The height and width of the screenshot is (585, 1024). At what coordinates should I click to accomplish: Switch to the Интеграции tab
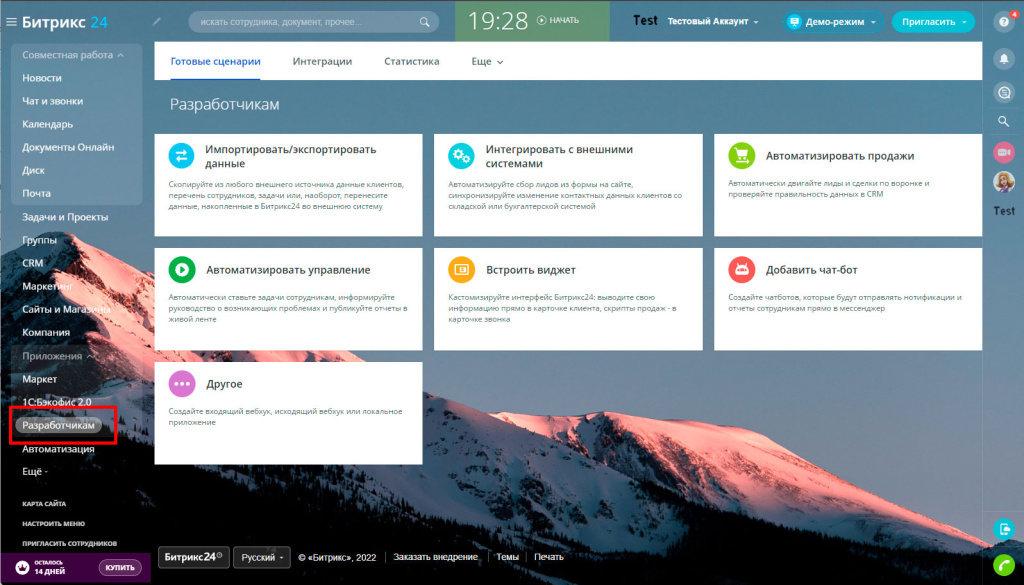tap(322, 62)
